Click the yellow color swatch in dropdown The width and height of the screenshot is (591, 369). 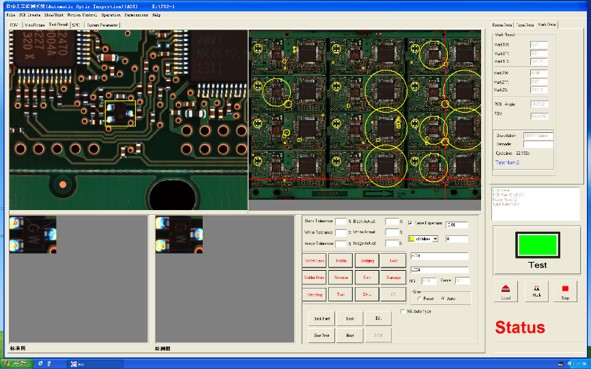point(412,239)
